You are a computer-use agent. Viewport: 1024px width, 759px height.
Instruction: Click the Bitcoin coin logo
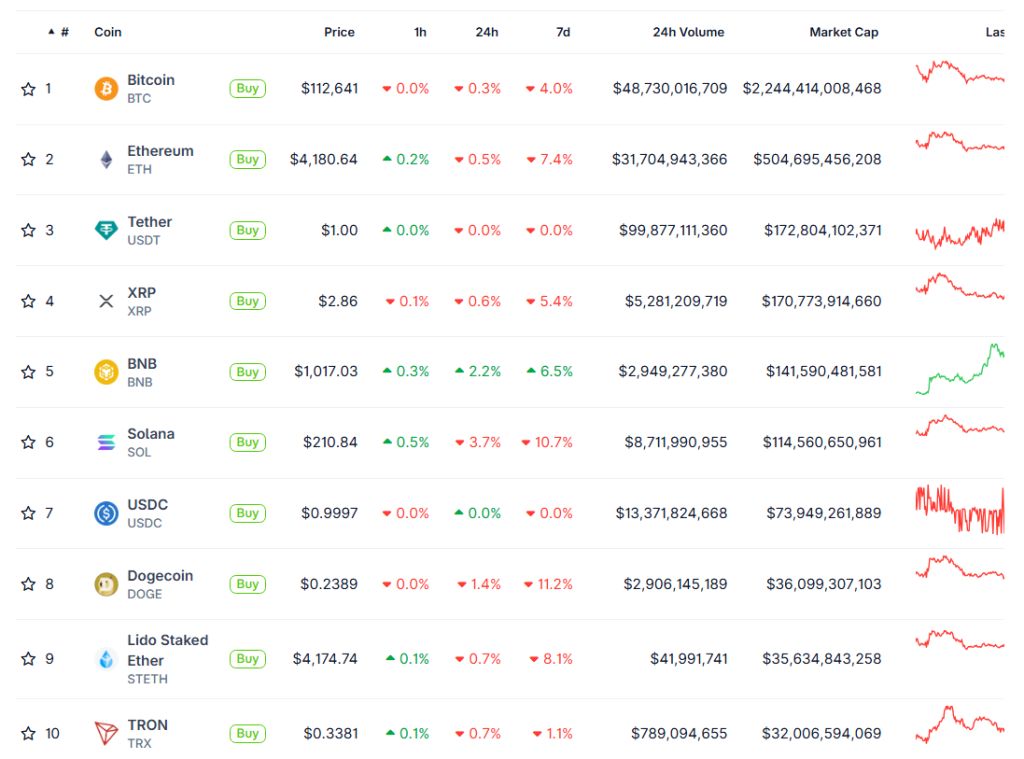(x=106, y=88)
